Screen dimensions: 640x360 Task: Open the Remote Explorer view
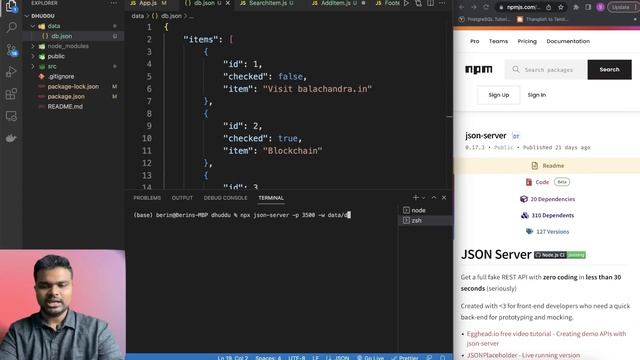click(11, 116)
